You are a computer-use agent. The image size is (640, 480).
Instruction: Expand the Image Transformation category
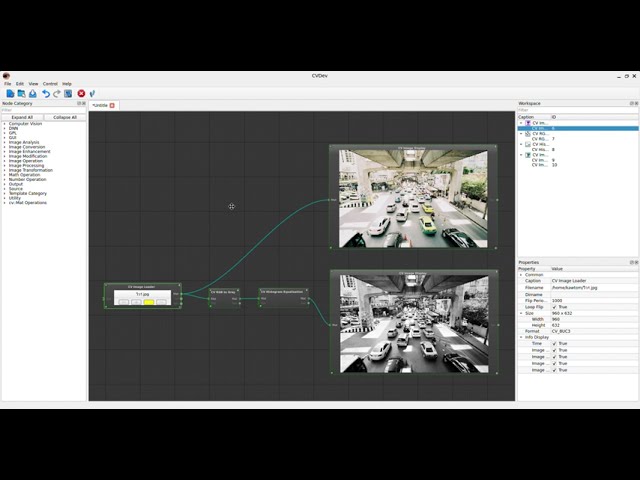point(5,170)
